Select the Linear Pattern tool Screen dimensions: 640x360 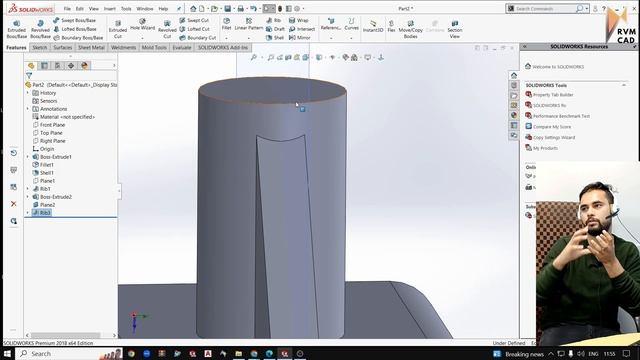249,24
